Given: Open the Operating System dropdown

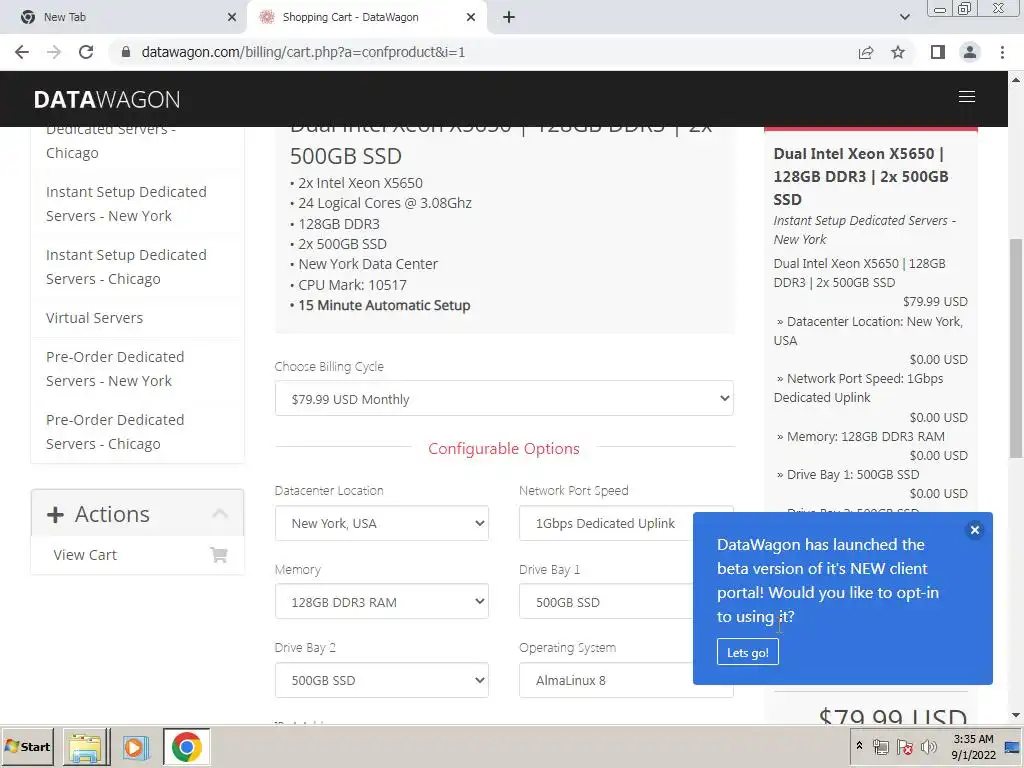Looking at the screenshot, I should [x=606, y=680].
